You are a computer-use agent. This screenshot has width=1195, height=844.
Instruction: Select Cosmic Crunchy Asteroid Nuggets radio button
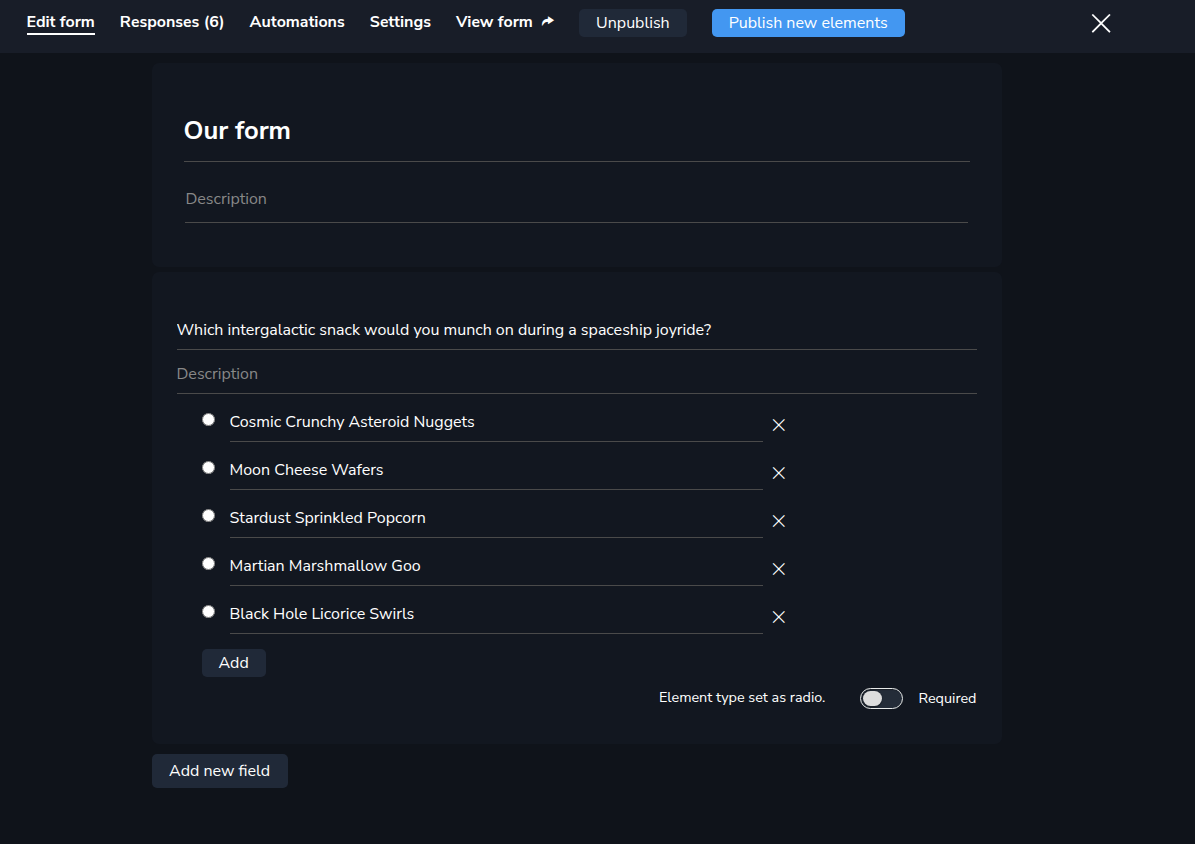(208, 420)
